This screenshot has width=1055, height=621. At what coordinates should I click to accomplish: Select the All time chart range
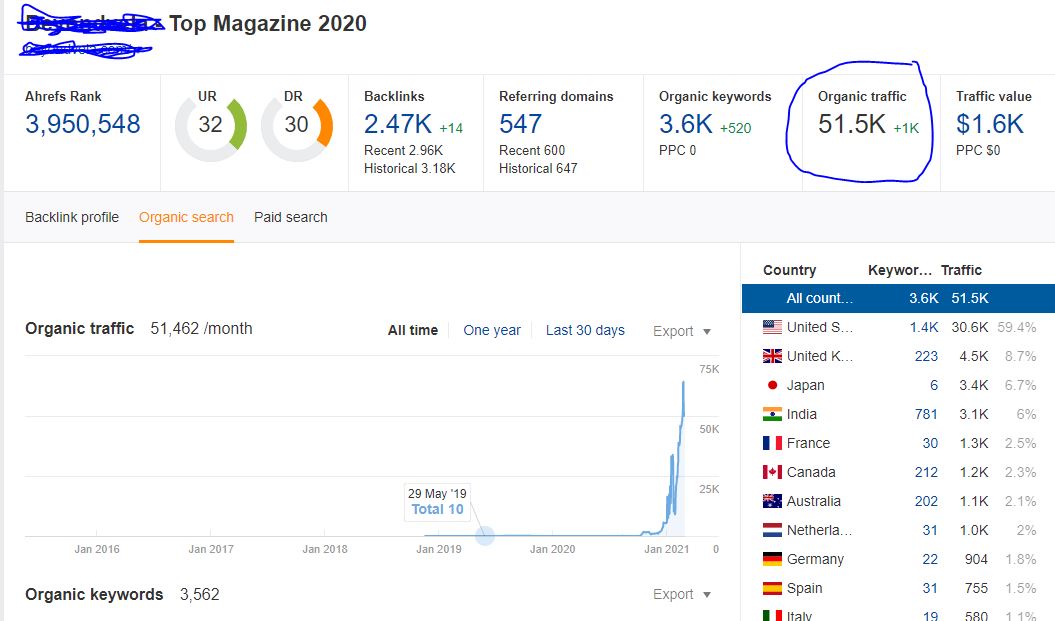coord(413,330)
